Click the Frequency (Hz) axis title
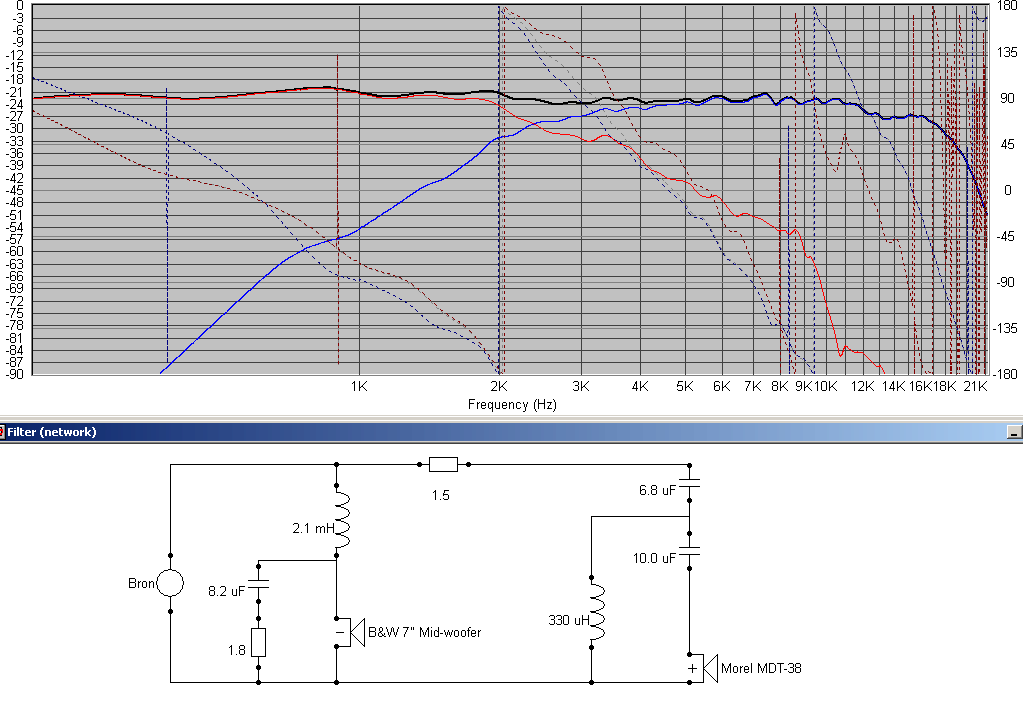Image resolution: width=1023 pixels, height=702 pixels. click(x=512, y=404)
